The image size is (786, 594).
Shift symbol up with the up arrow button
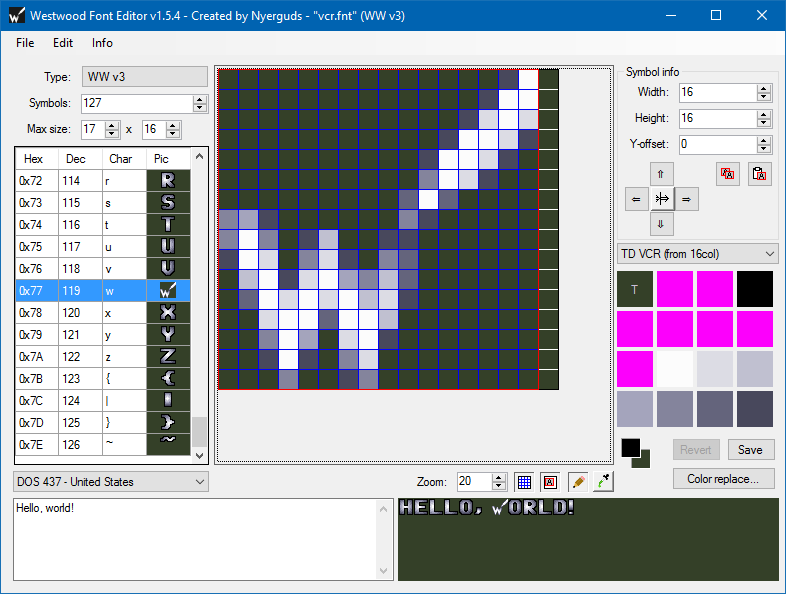pyautogui.click(x=661, y=174)
